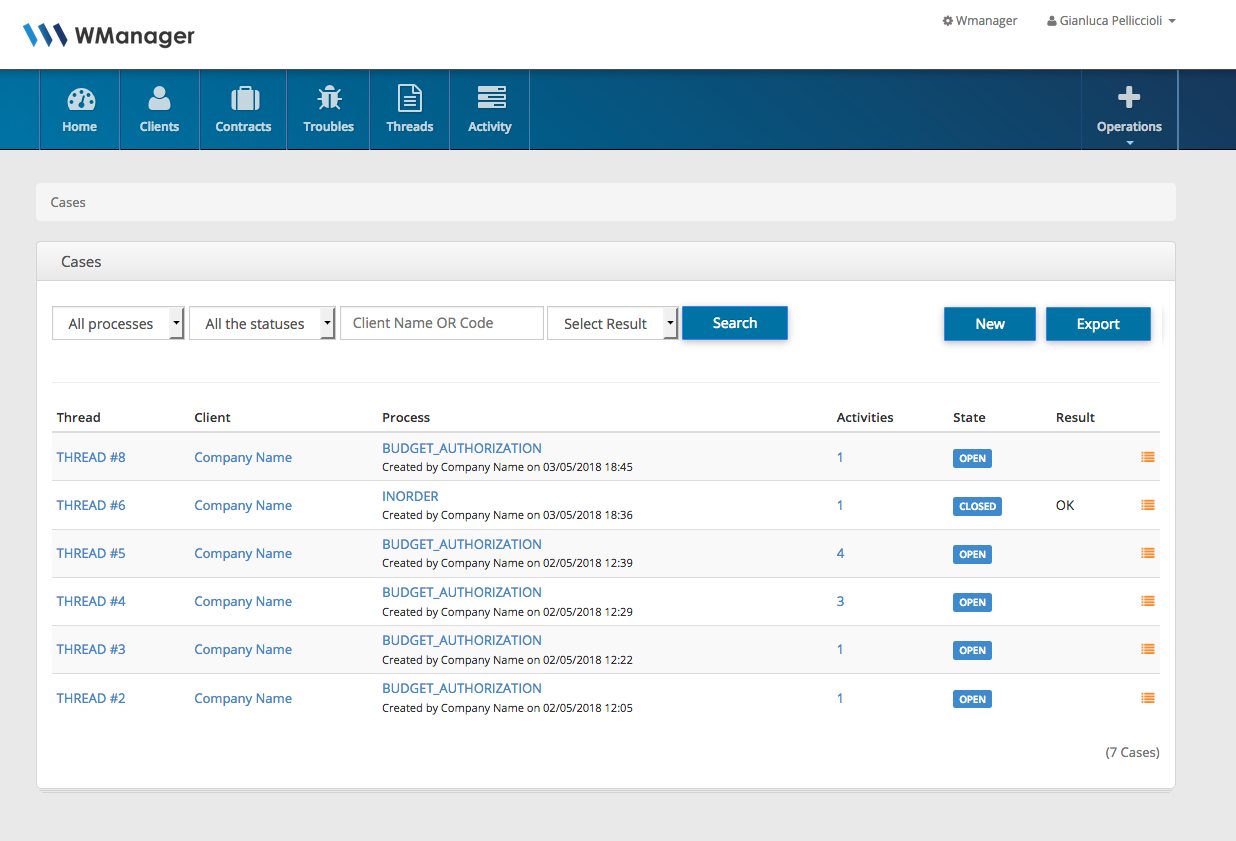Open the Select Result dropdown
Image resolution: width=1236 pixels, height=841 pixels.
click(x=612, y=324)
